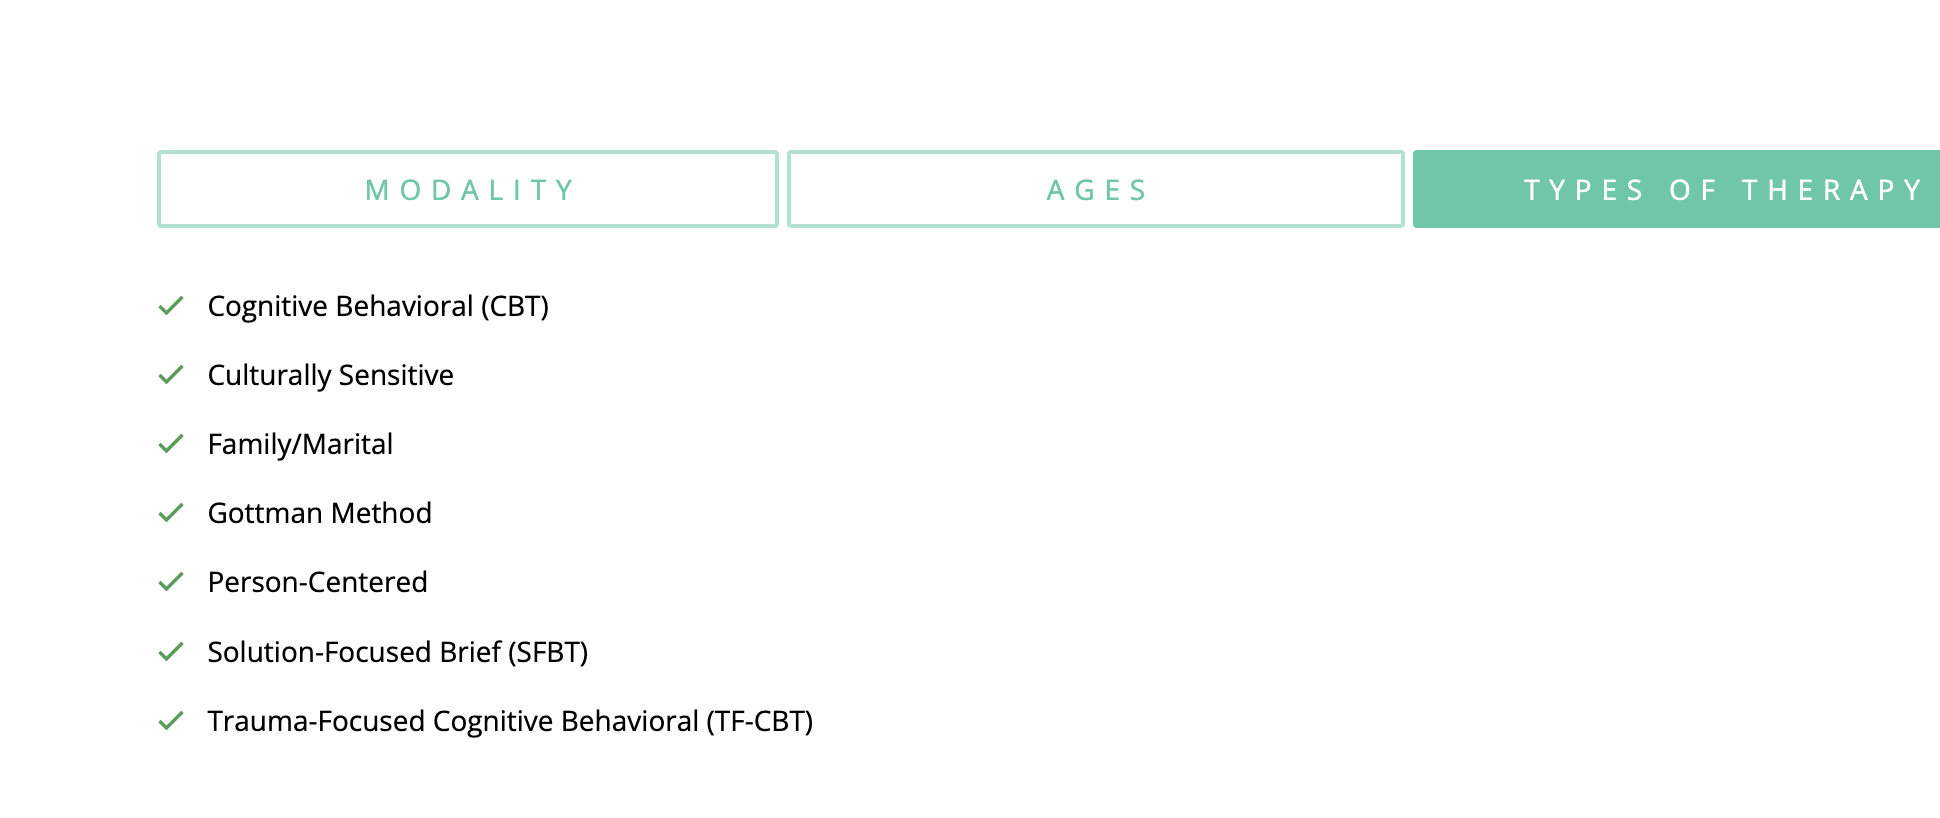Select the Gottman Method text
The height and width of the screenshot is (818, 1940).
[x=319, y=513]
